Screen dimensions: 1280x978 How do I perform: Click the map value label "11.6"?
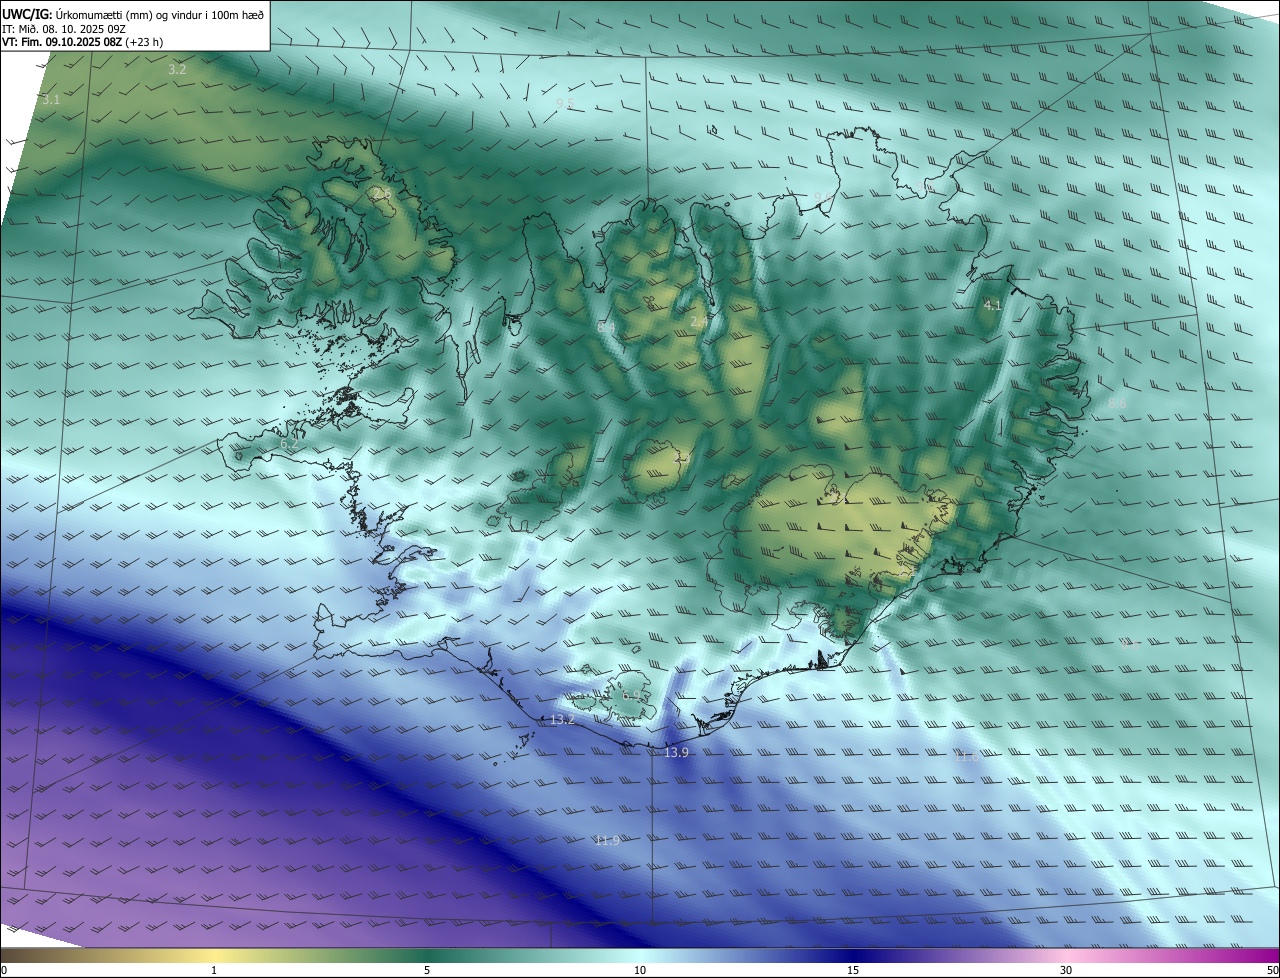(x=967, y=757)
